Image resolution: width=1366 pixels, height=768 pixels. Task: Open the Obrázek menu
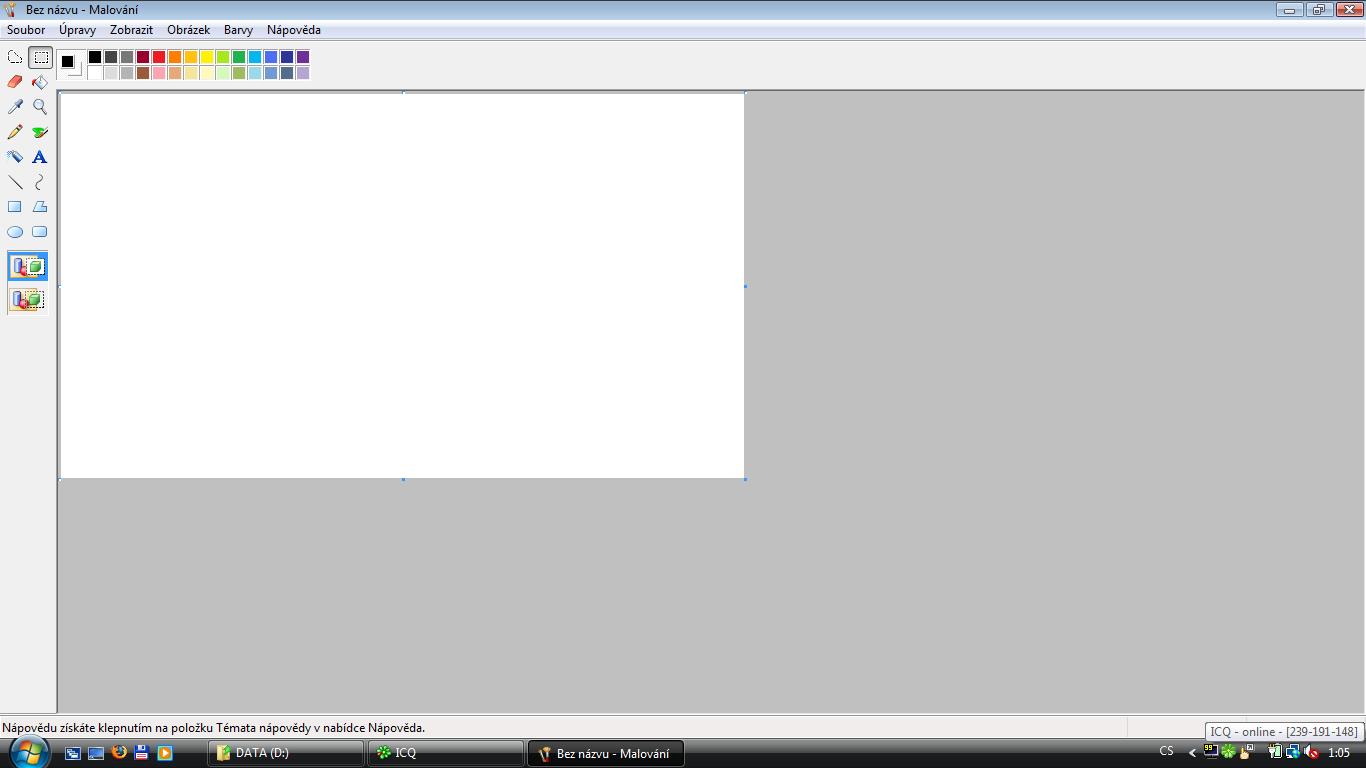(188, 30)
